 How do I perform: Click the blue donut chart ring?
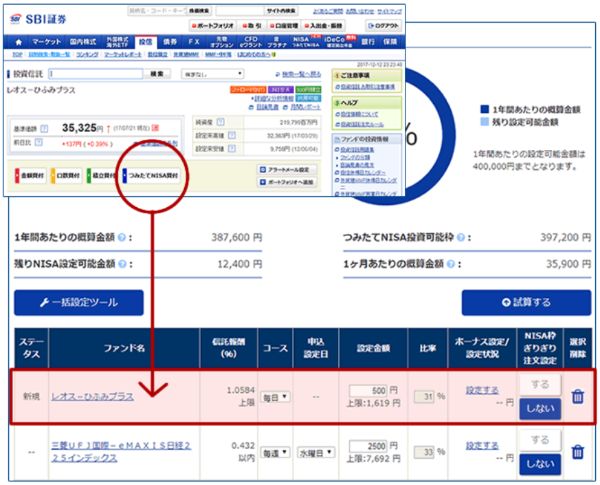tap(448, 136)
